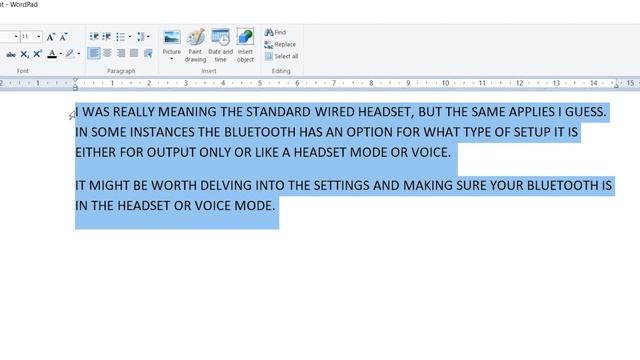This screenshot has width=640, height=360.
Task: Insert a Paint drawing
Action: [x=196, y=46]
